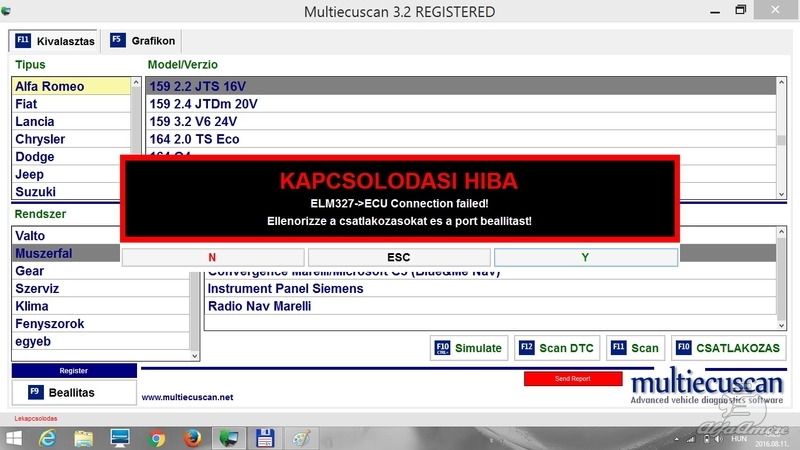Click the F11 Scan button
This screenshot has width=800, height=450.
pyautogui.click(x=636, y=348)
